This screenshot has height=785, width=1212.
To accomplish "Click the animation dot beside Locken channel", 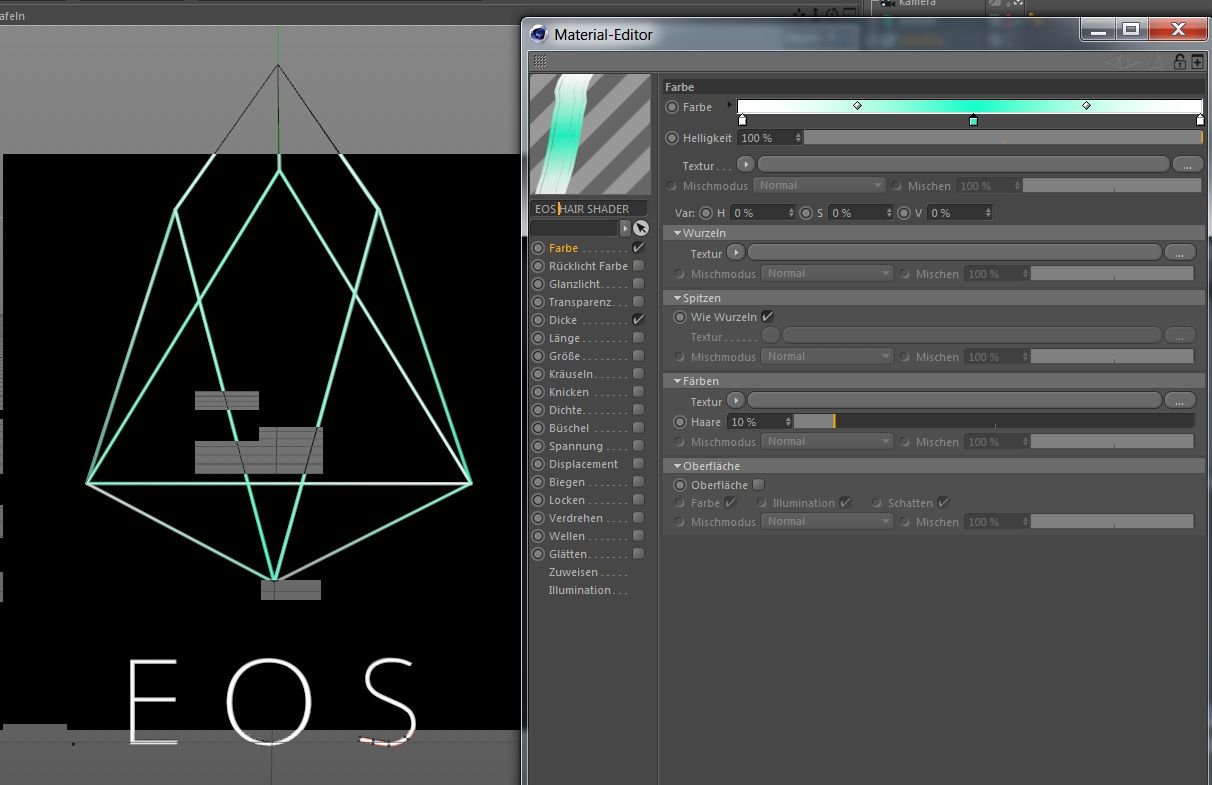I will coord(538,500).
